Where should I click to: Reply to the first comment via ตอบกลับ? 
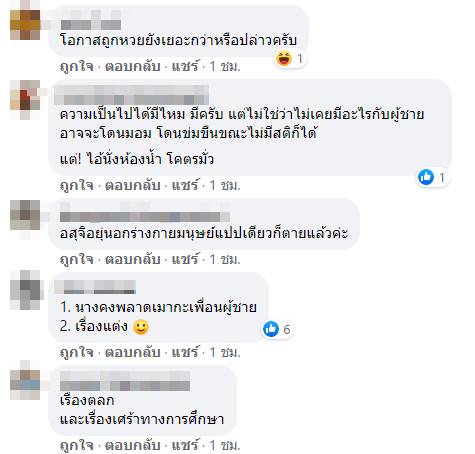(x=133, y=67)
